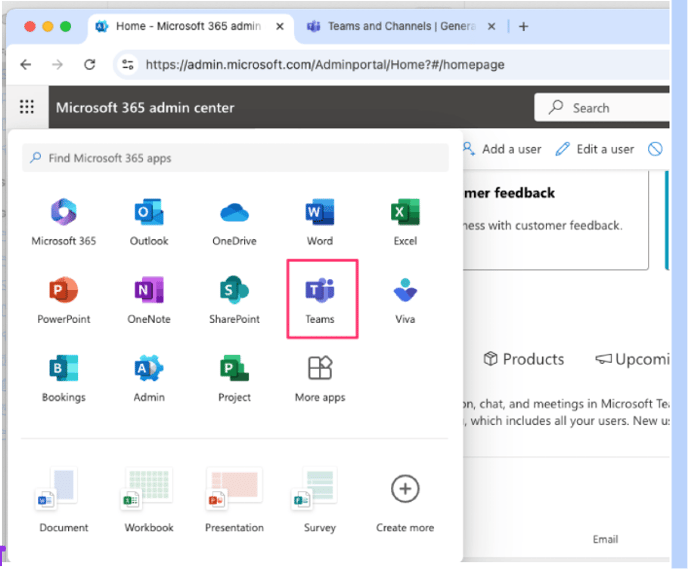Launch Project from the app grid
Image resolution: width=688 pixels, height=569 pixels.
pyautogui.click(x=234, y=368)
